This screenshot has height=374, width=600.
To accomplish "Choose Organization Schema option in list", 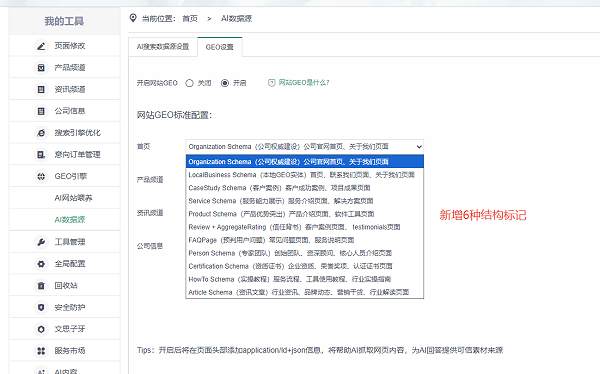I will [x=305, y=162].
